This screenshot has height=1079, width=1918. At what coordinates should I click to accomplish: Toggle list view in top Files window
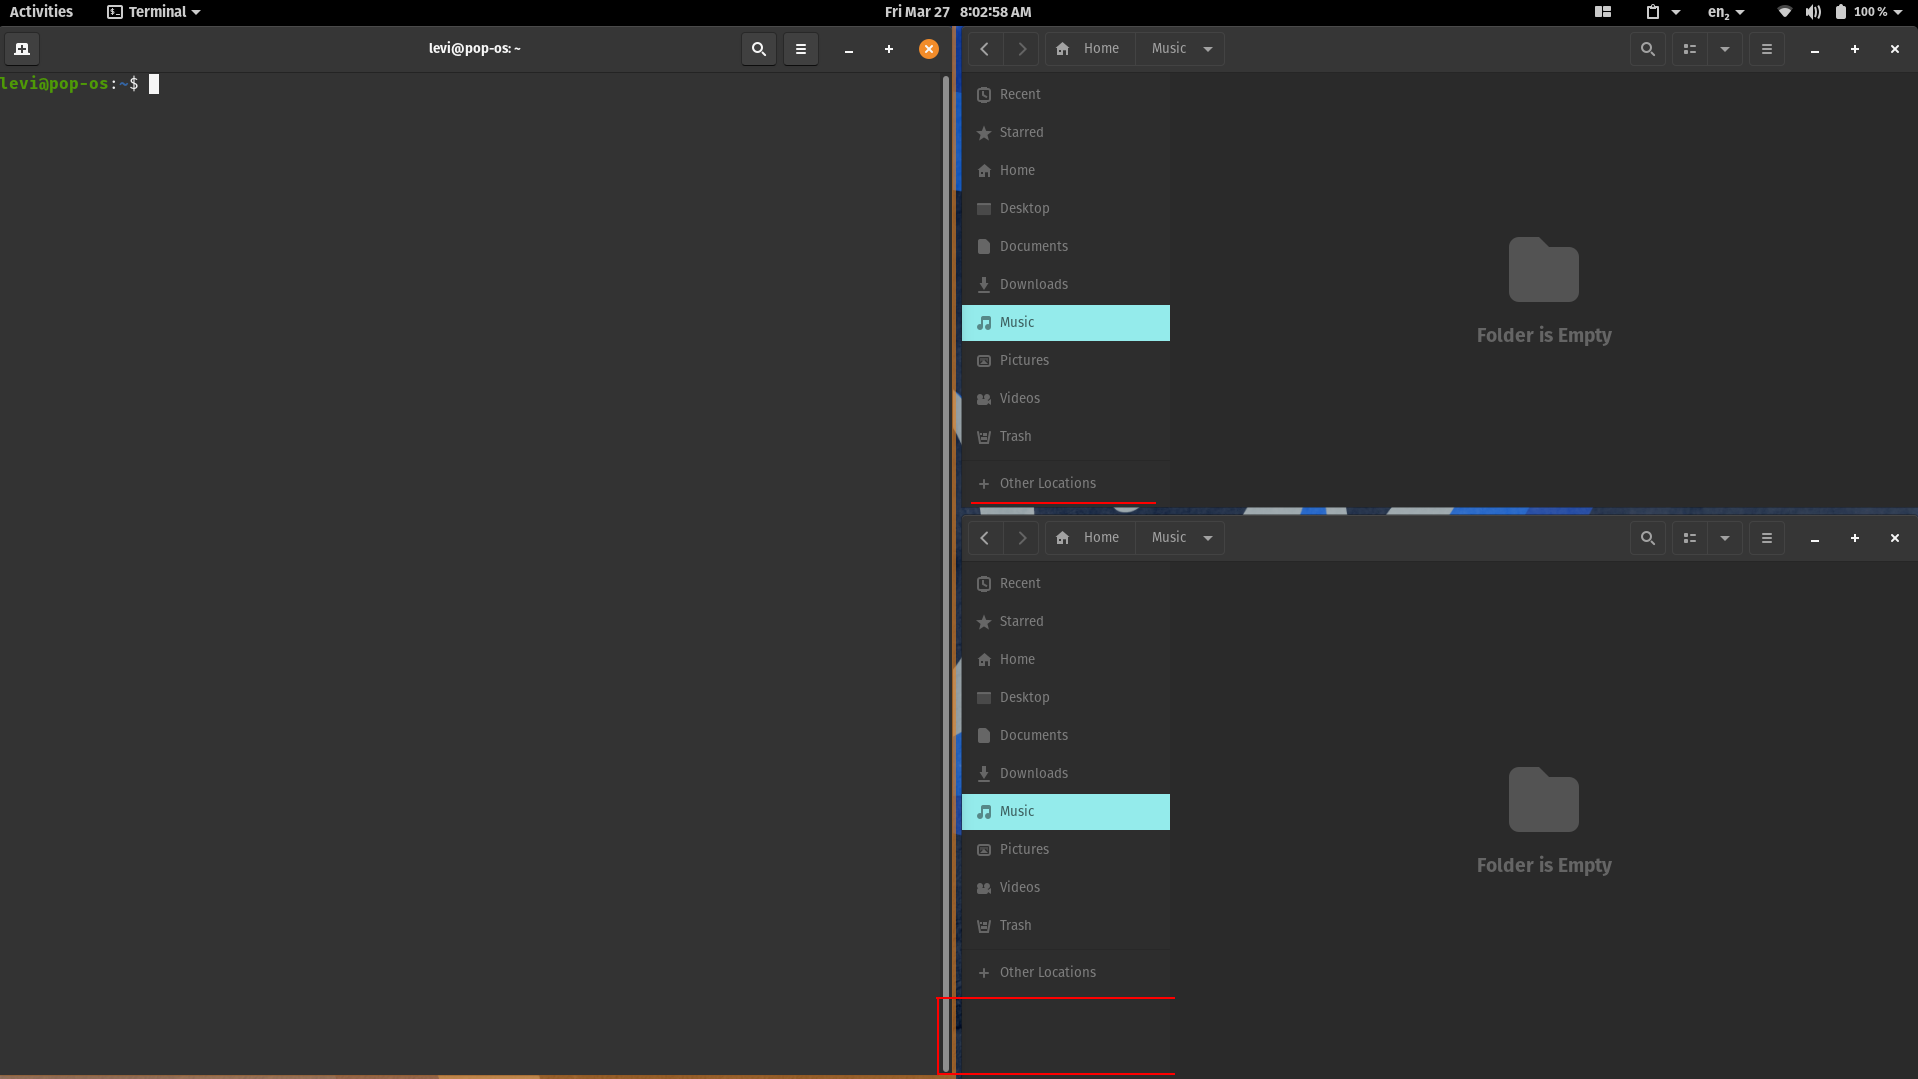click(x=1690, y=49)
